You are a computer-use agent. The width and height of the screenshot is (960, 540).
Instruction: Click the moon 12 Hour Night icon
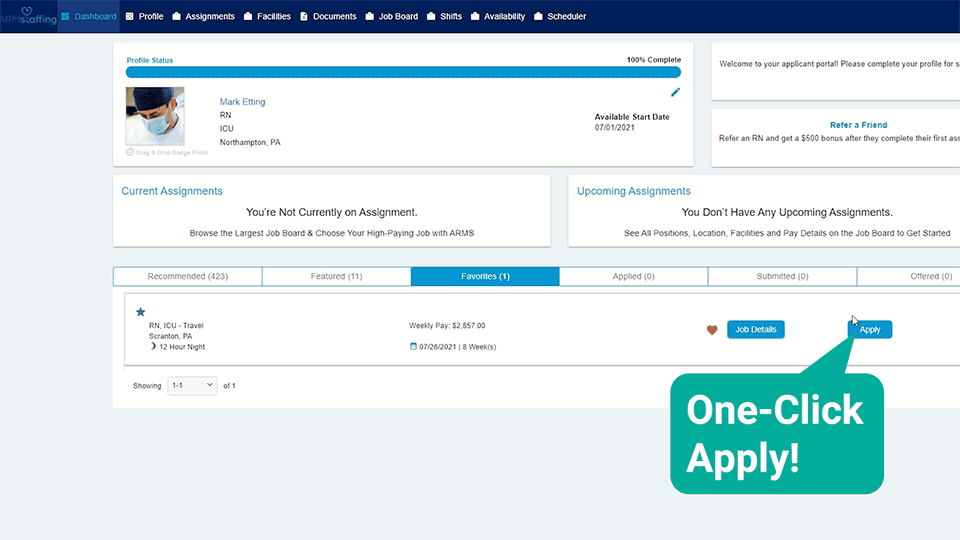pos(153,347)
